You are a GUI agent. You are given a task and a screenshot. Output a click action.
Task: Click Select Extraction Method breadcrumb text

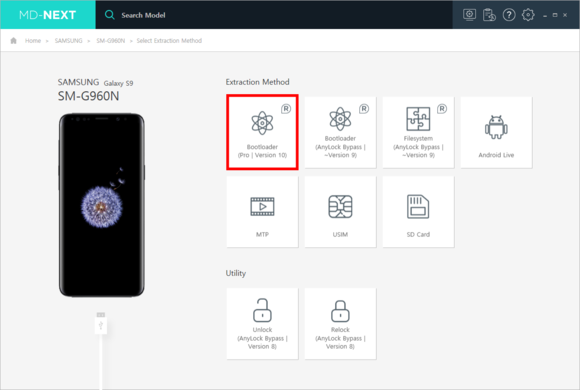point(169,41)
